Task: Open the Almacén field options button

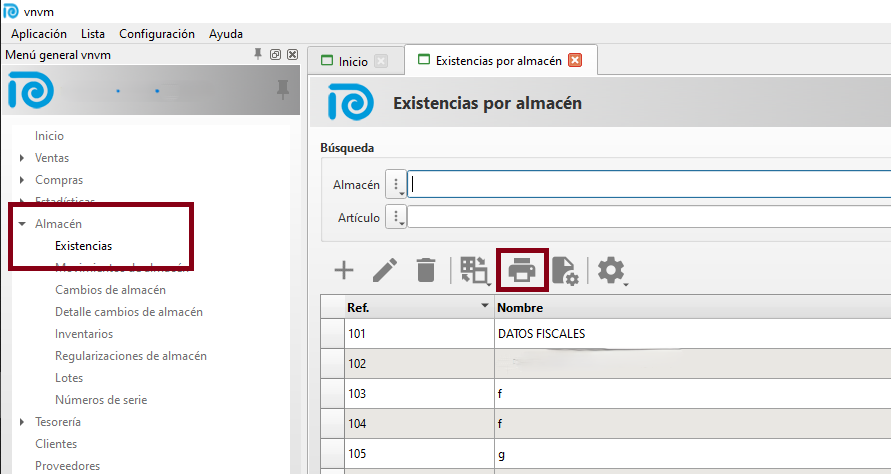Action: click(x=396, y=184)
